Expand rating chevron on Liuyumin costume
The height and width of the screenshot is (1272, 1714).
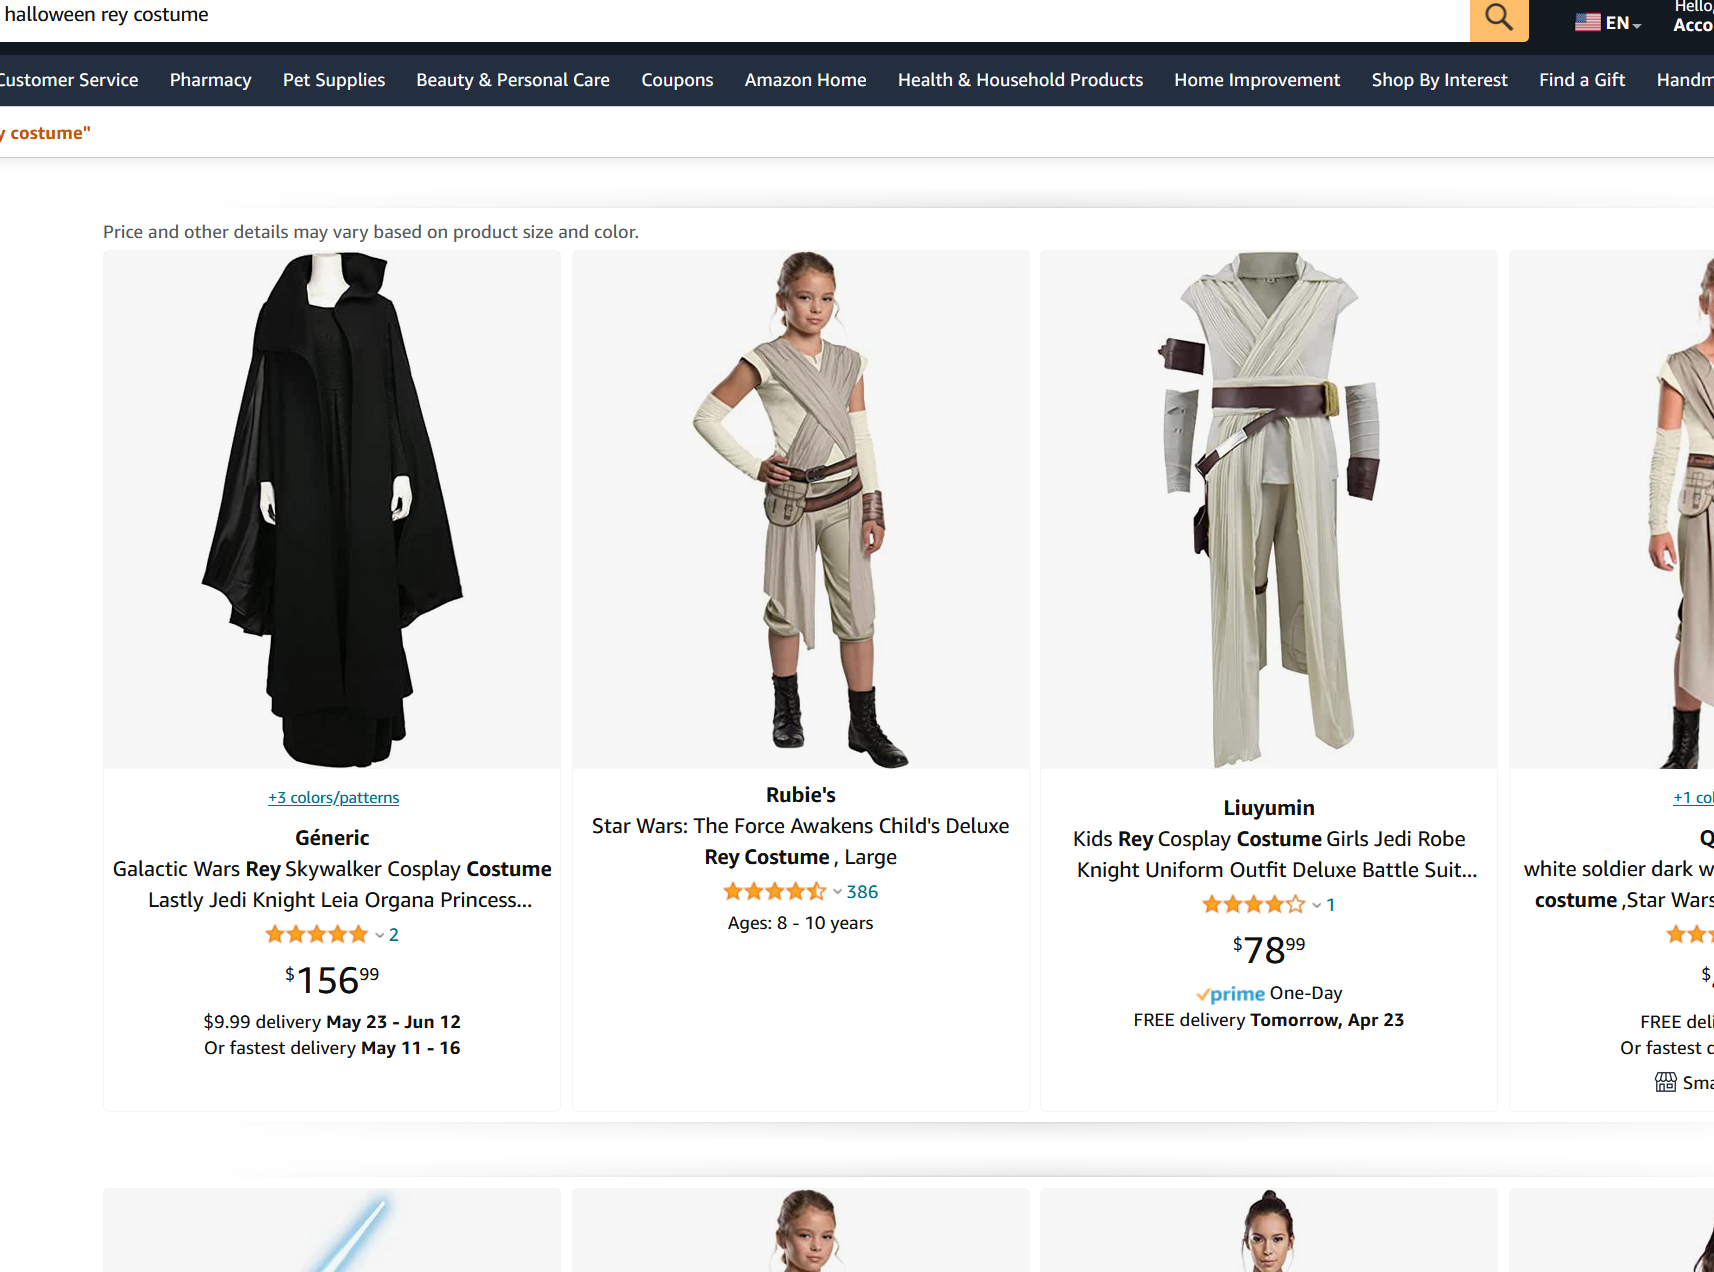point(1317,905)
